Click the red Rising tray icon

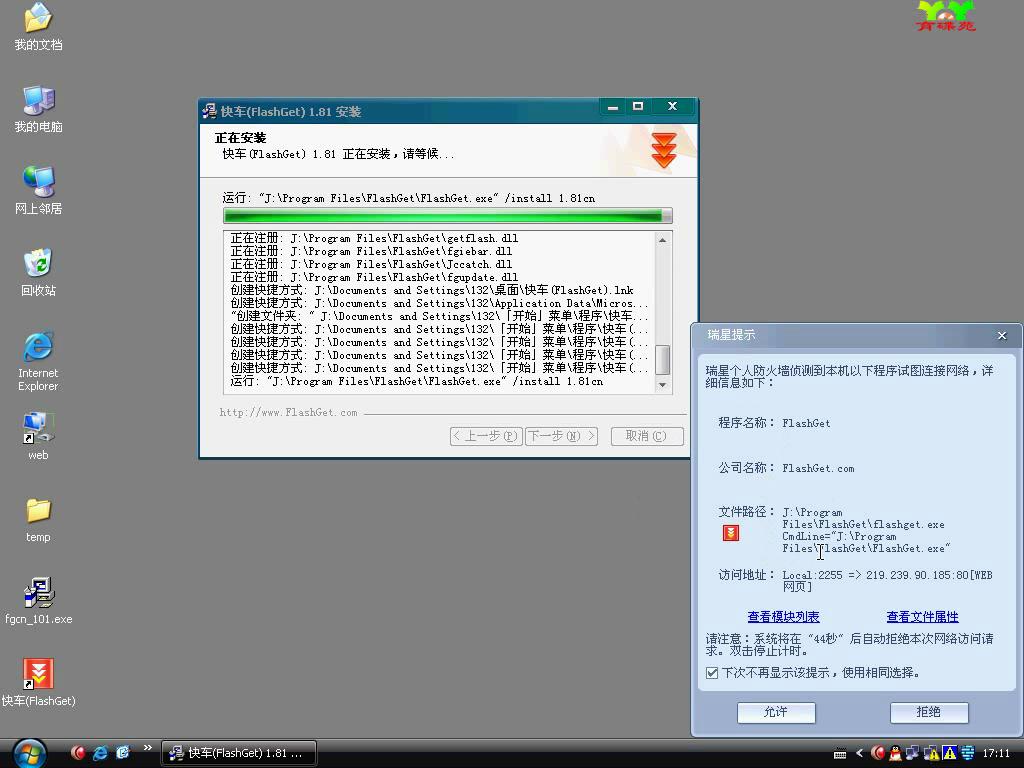878,754
